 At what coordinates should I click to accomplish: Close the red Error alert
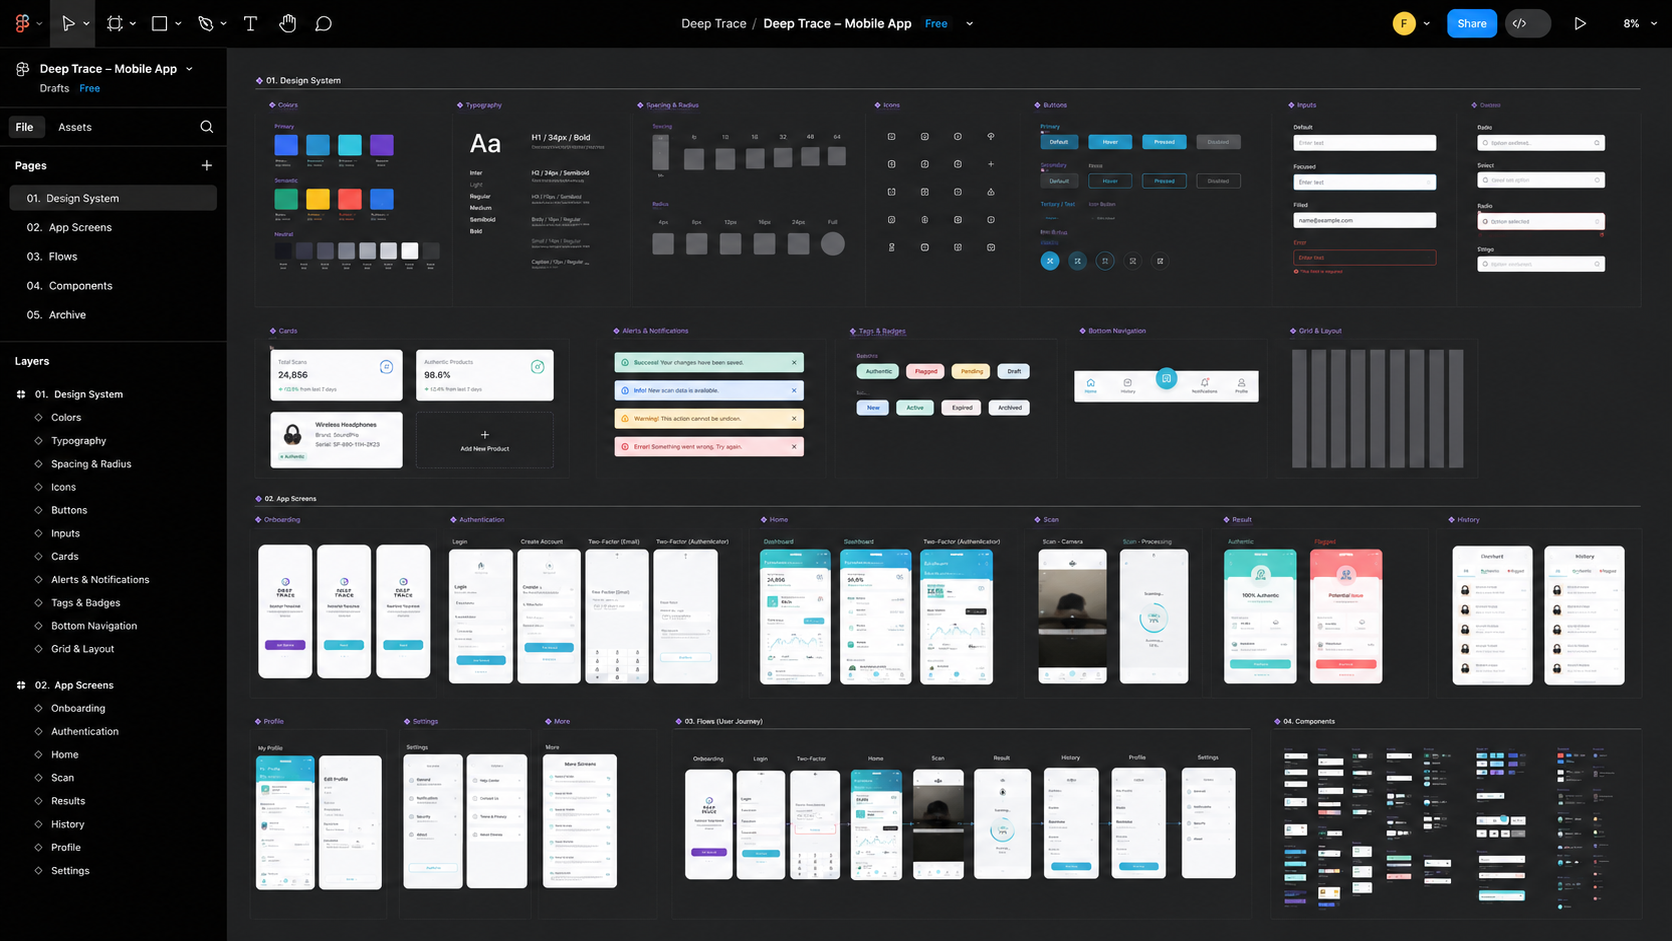tap(795, 446)
